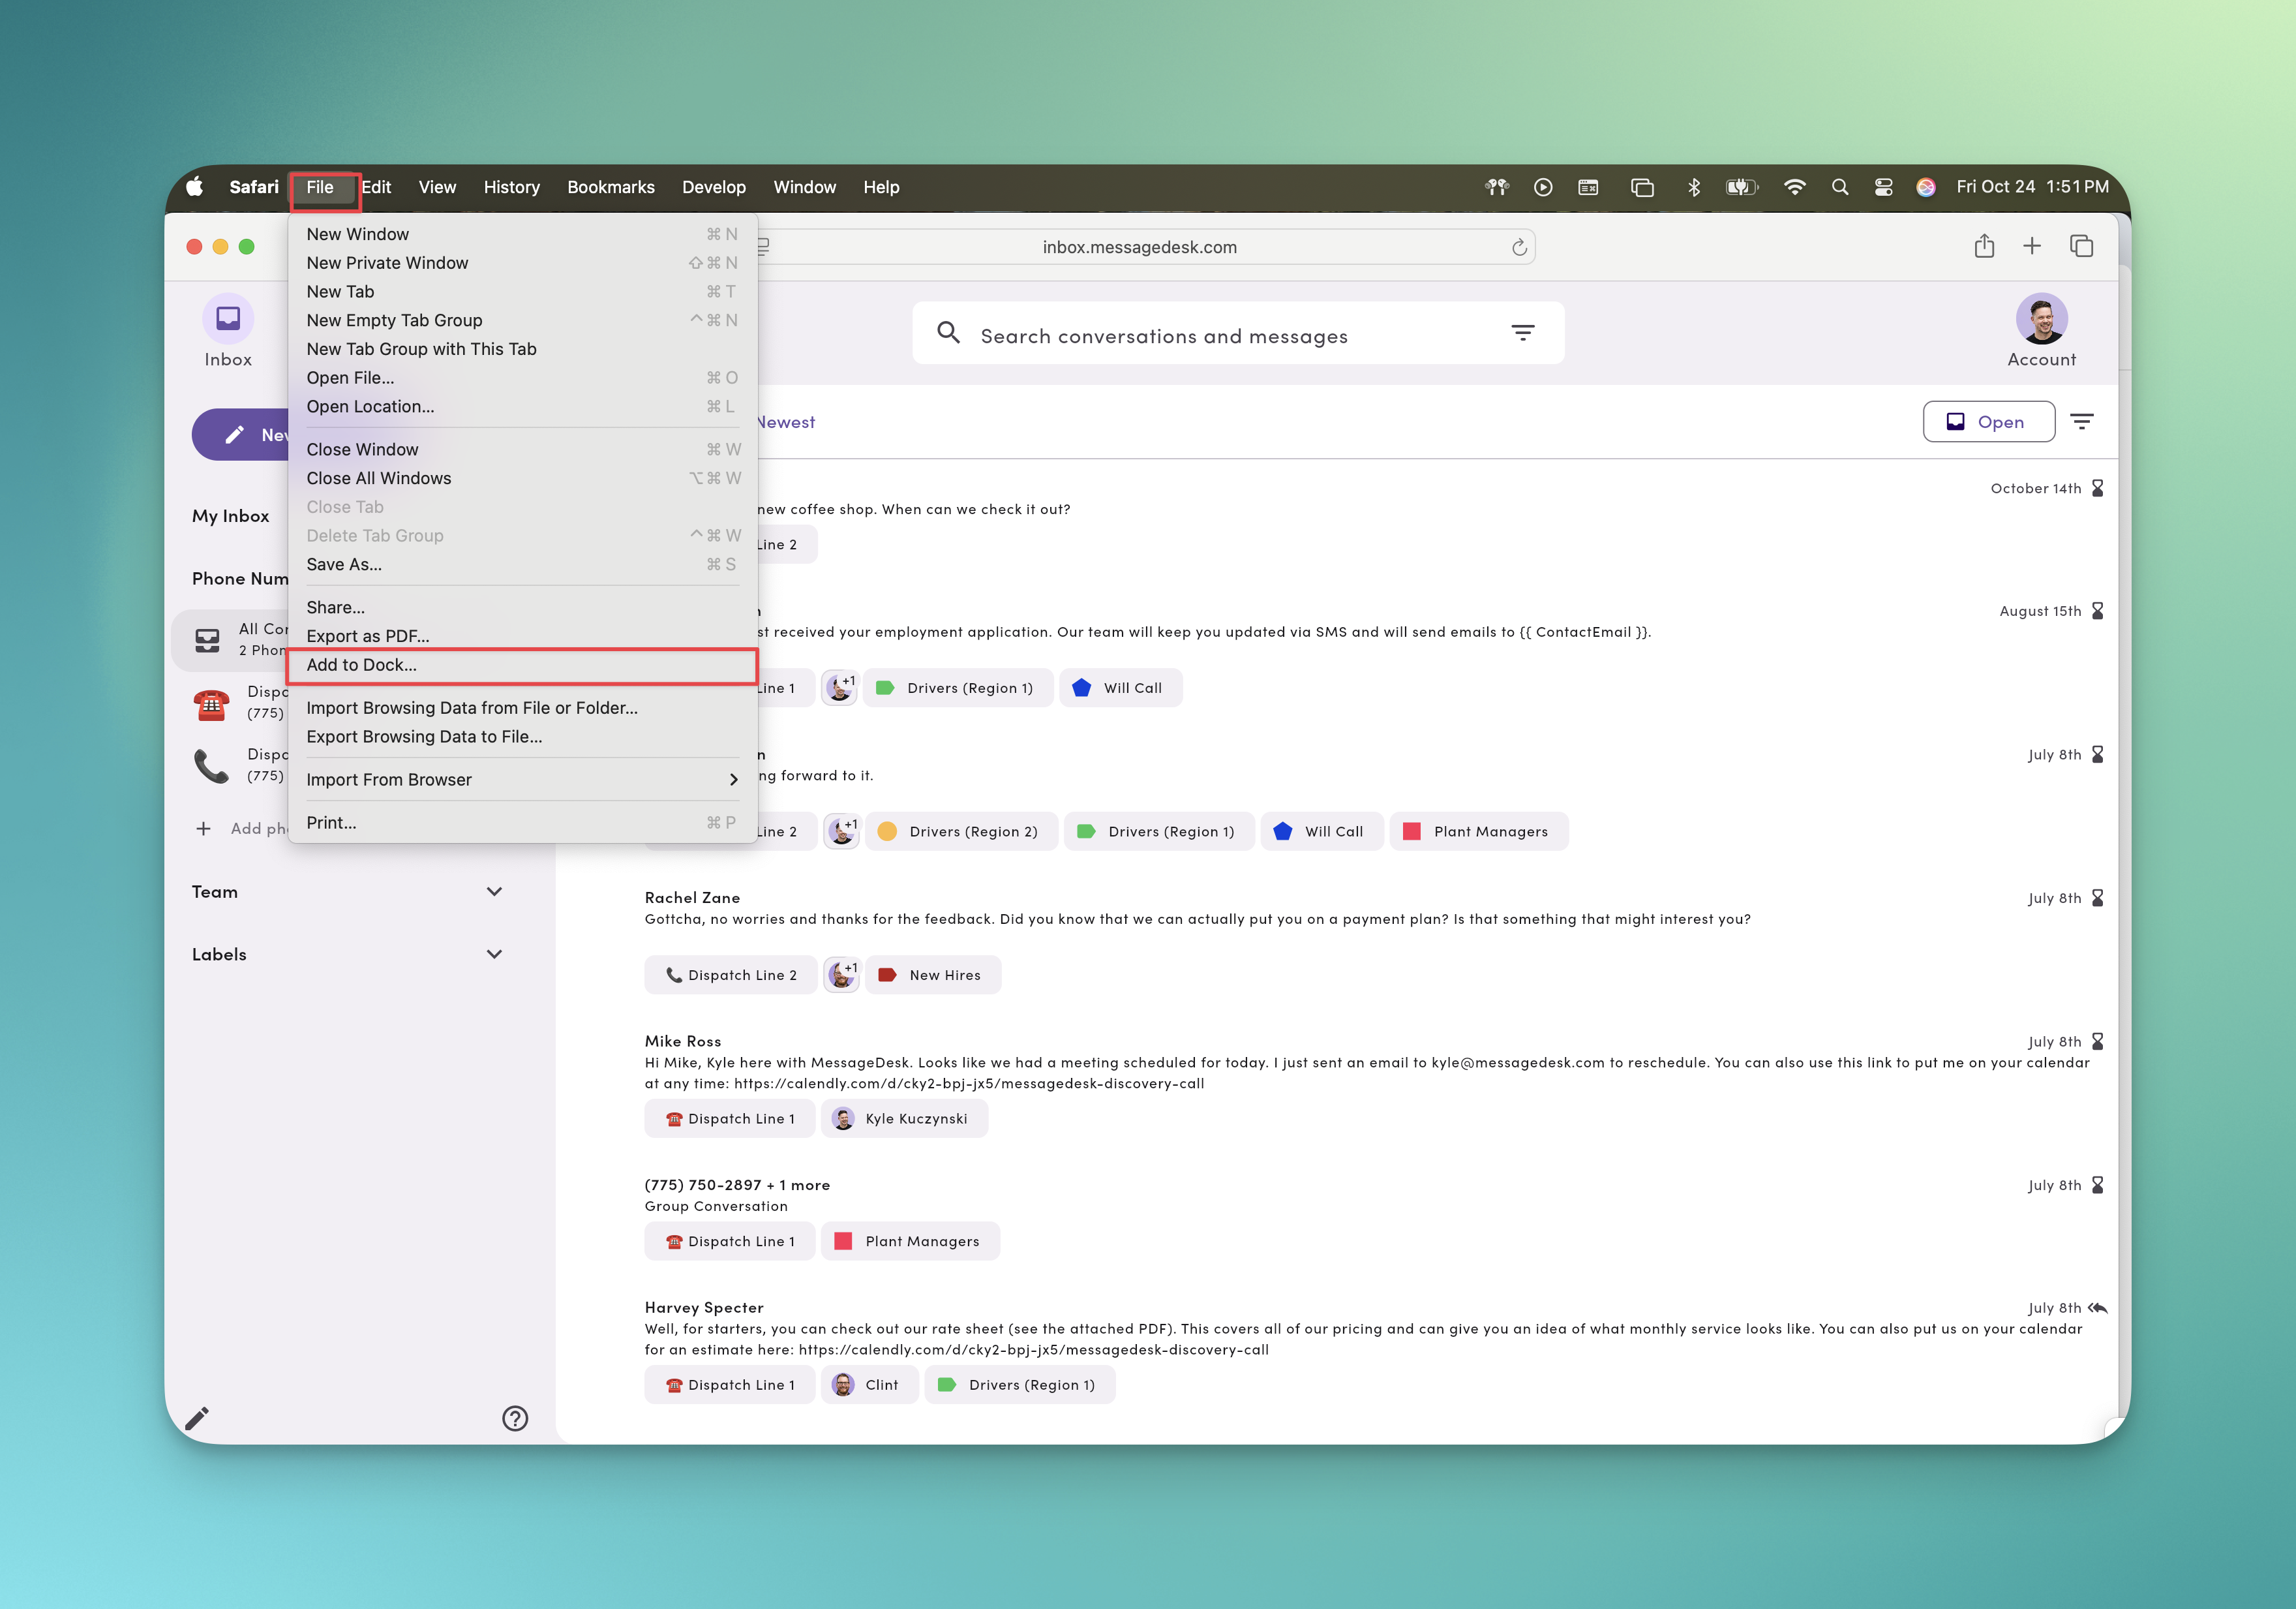Click the pencil edit icon at sidebar bottom

coord(197,1418)
